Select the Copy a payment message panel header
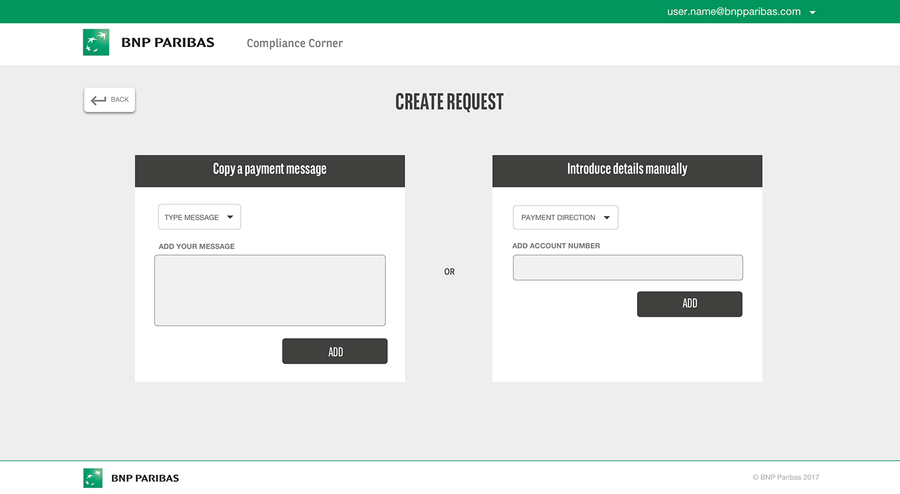 (x=270, y=170)
